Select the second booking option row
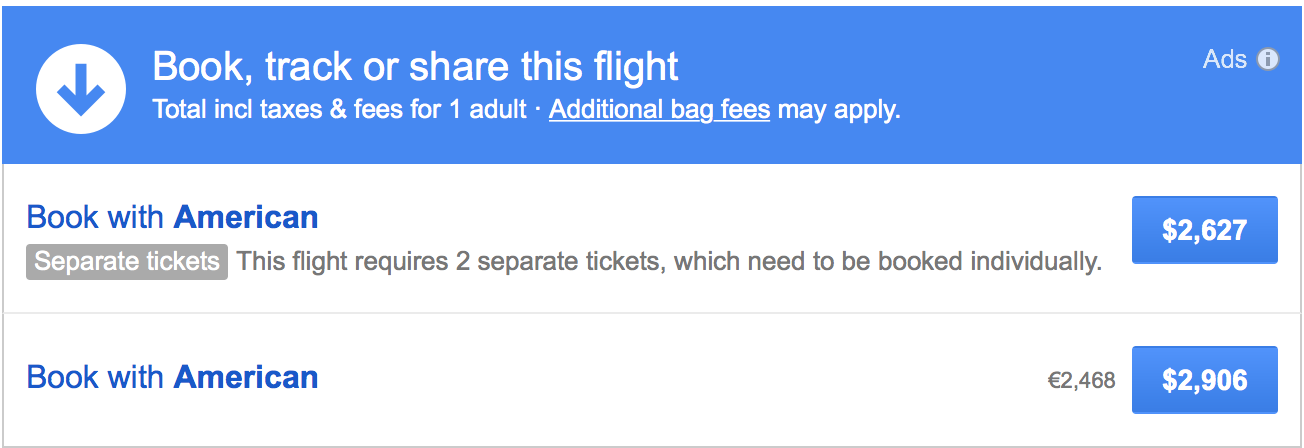1304x448 pixels. coord(652,380)
